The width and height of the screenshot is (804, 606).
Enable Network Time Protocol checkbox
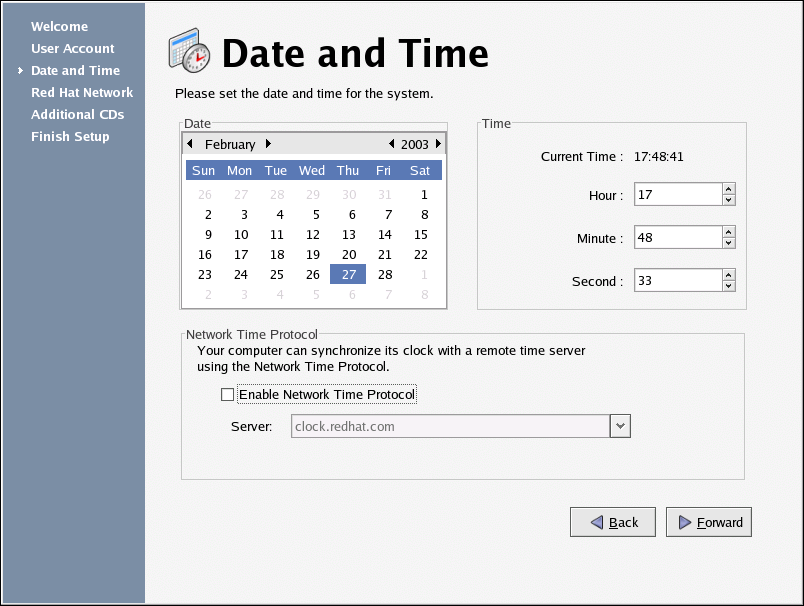tap(227, 395)
